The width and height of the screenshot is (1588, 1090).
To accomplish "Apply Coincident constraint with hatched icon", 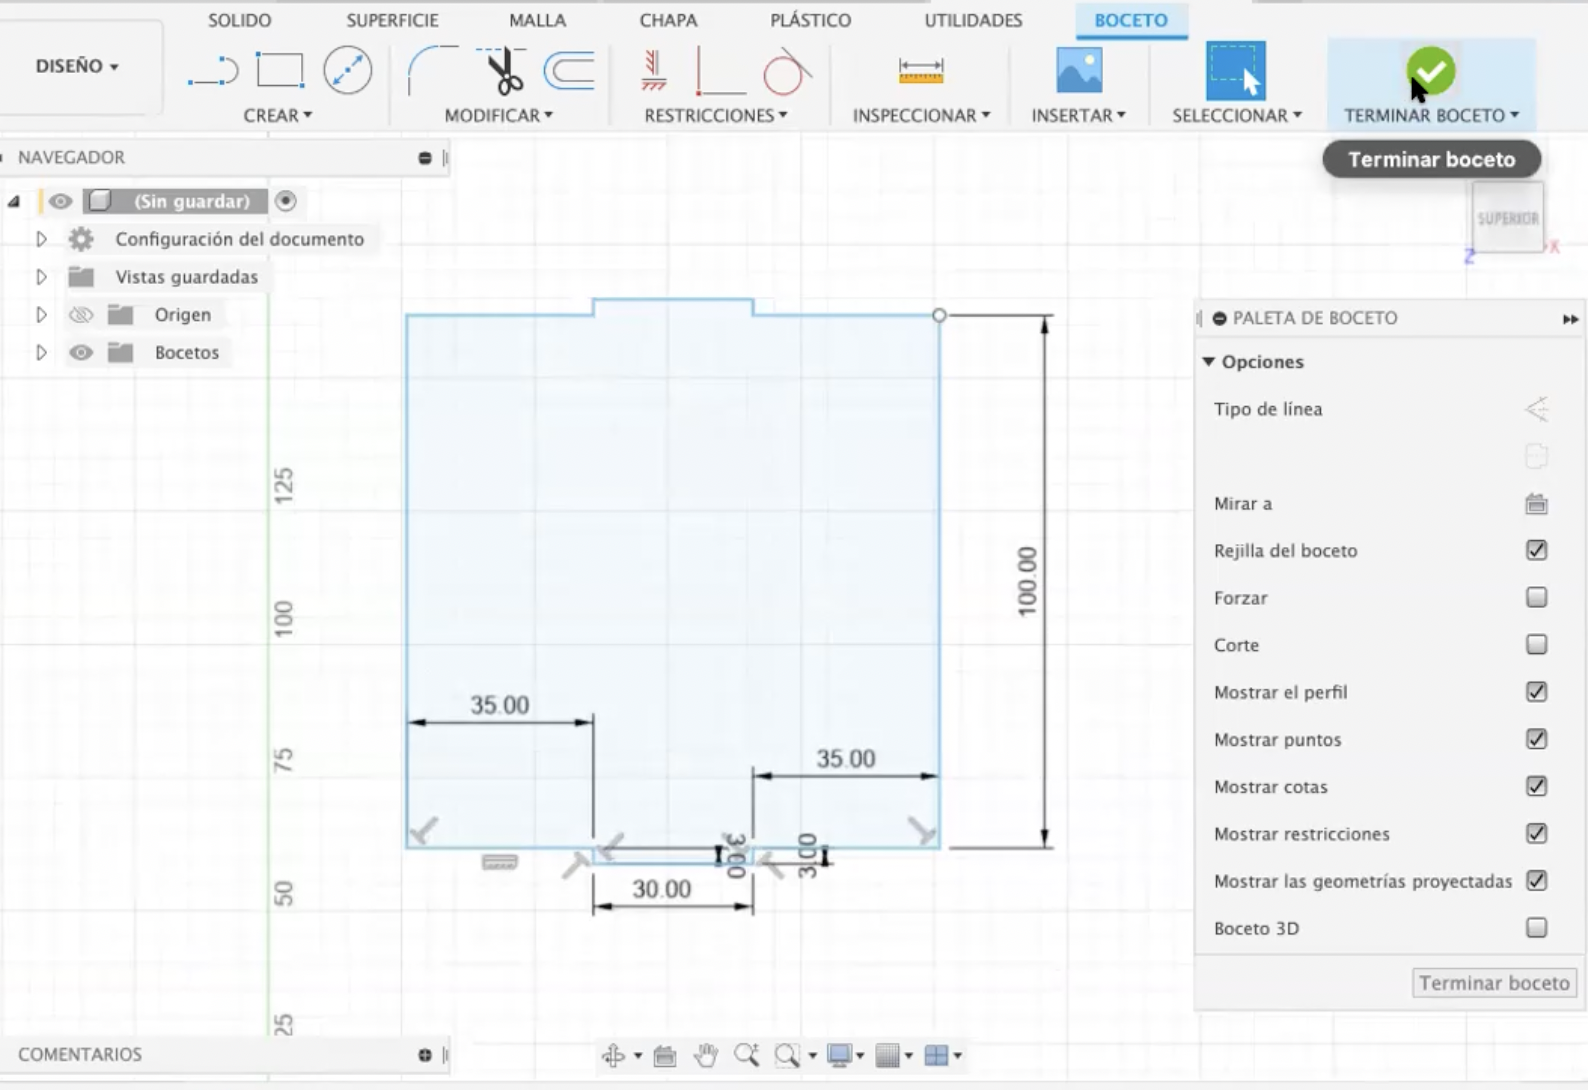I will (654, 70).
